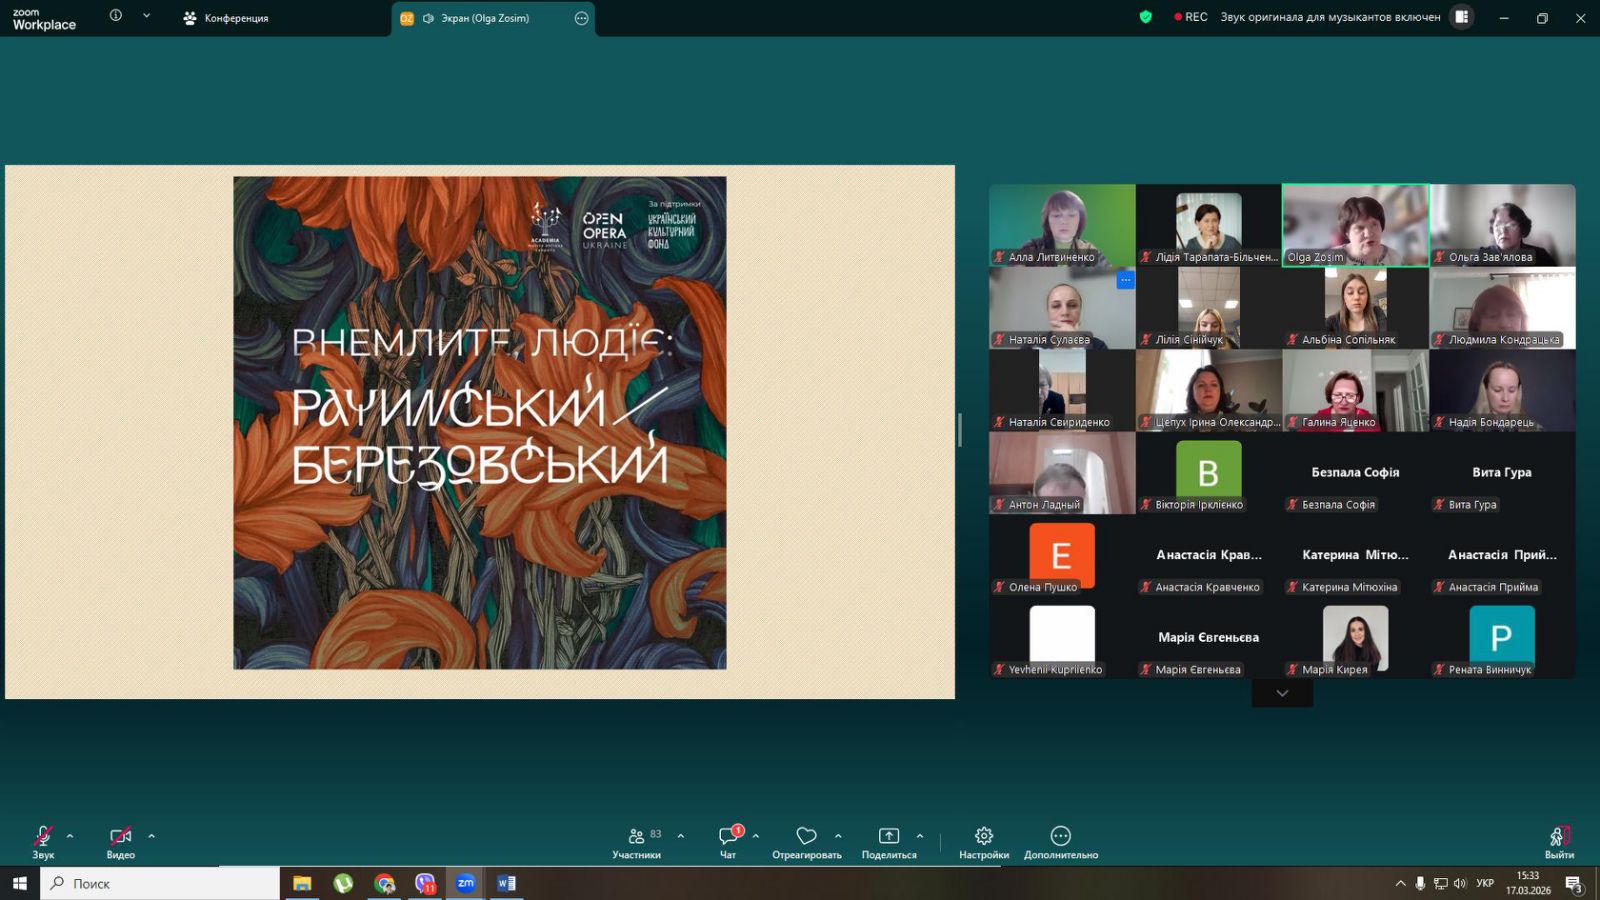Click the REC recording indicator
The image size is (1600, 900).
1191,17
